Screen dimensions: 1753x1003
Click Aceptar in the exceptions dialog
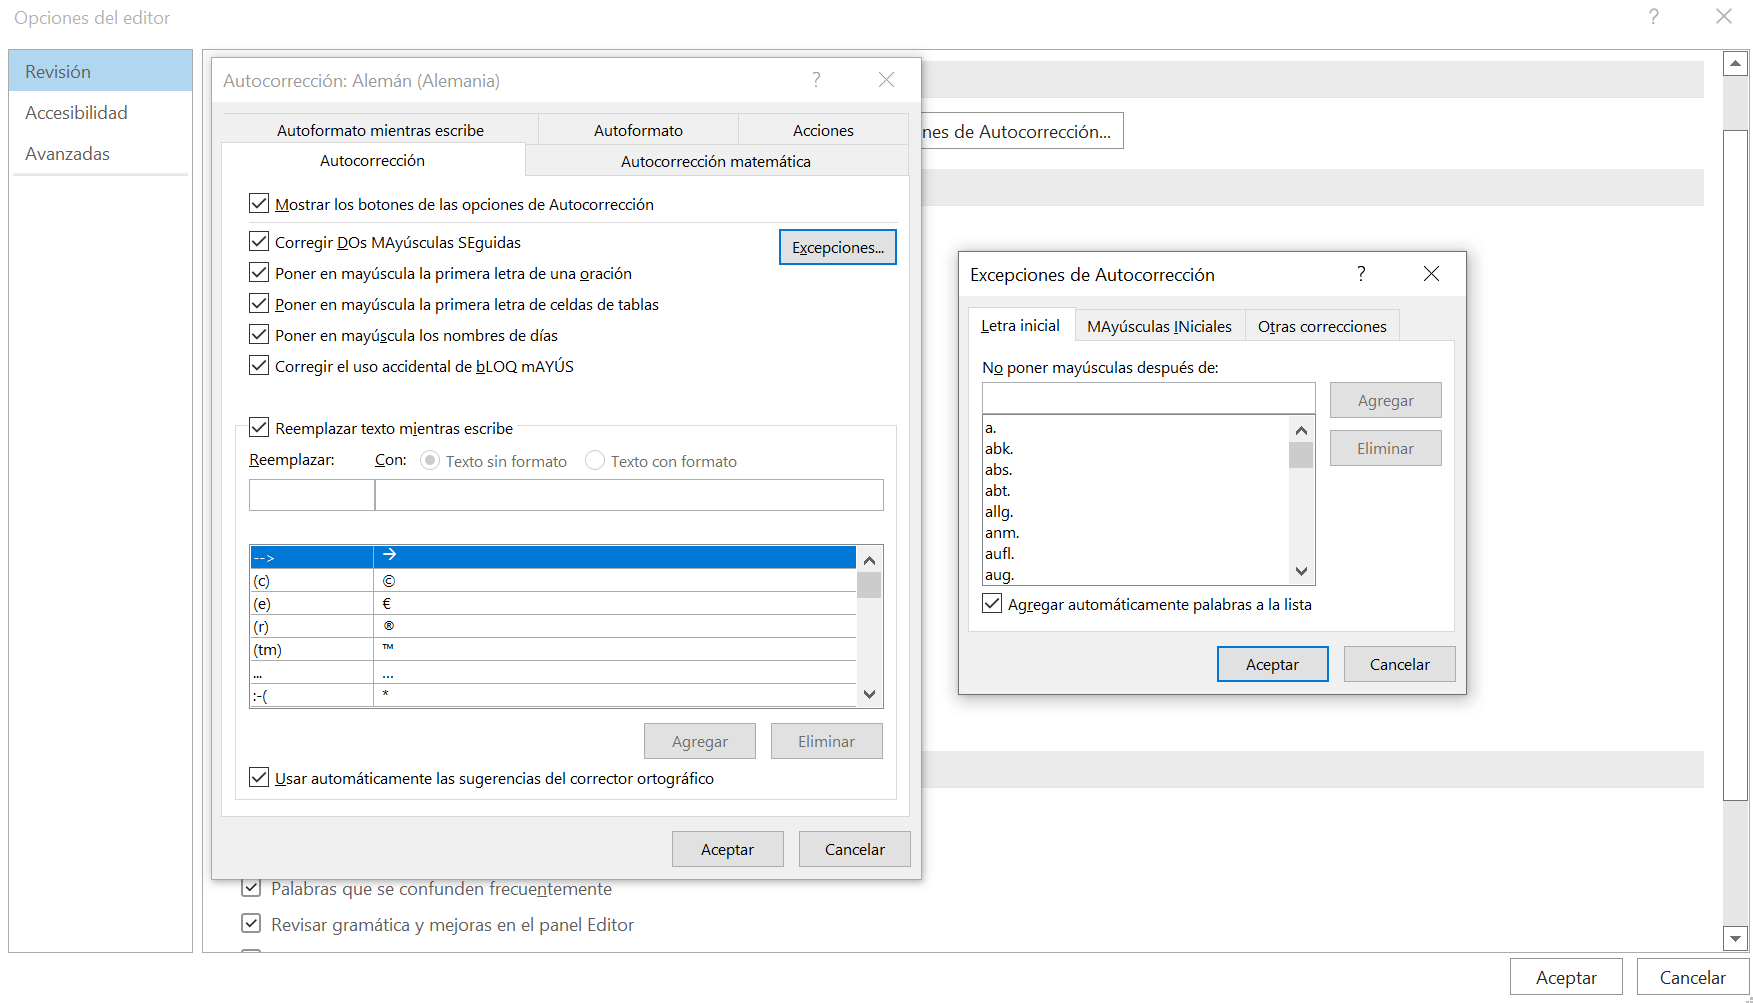click(x=1273, y=664)
